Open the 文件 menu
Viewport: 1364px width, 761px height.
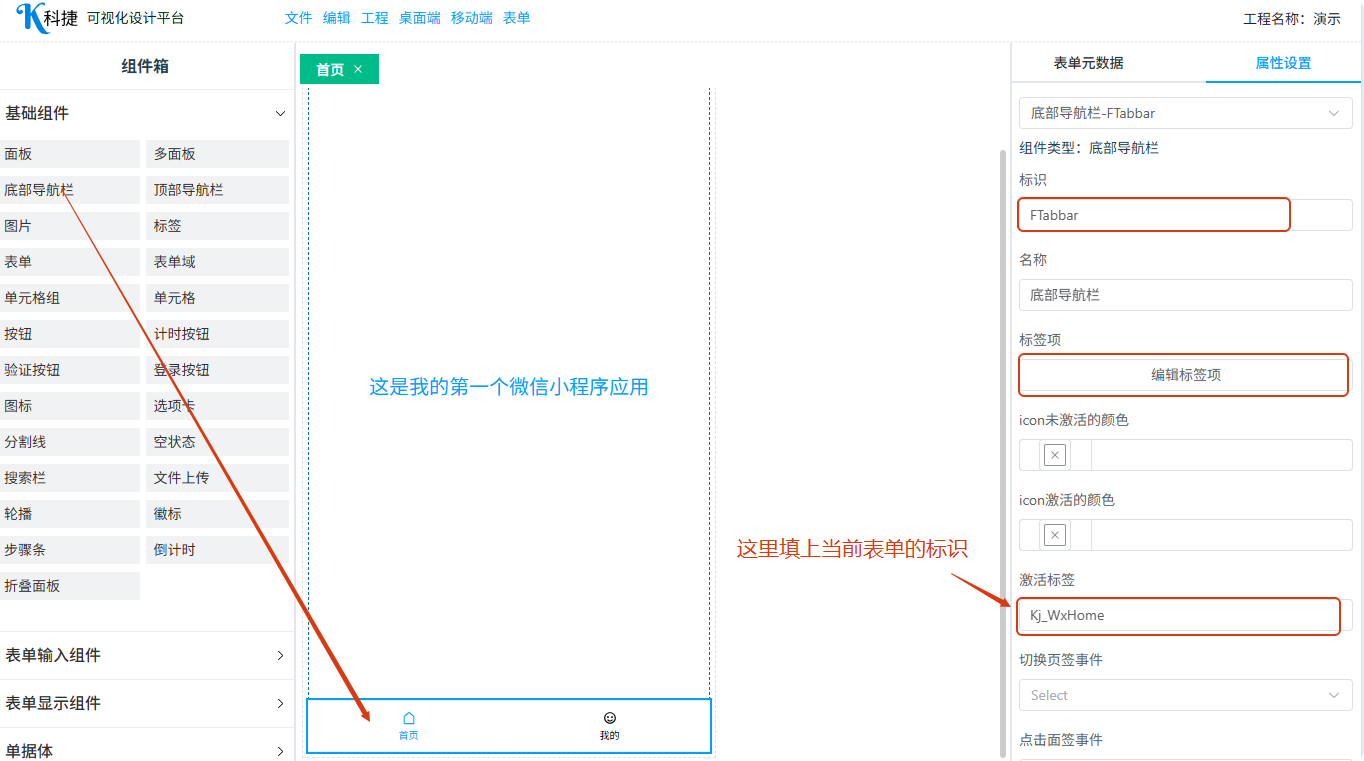[298, 18]
